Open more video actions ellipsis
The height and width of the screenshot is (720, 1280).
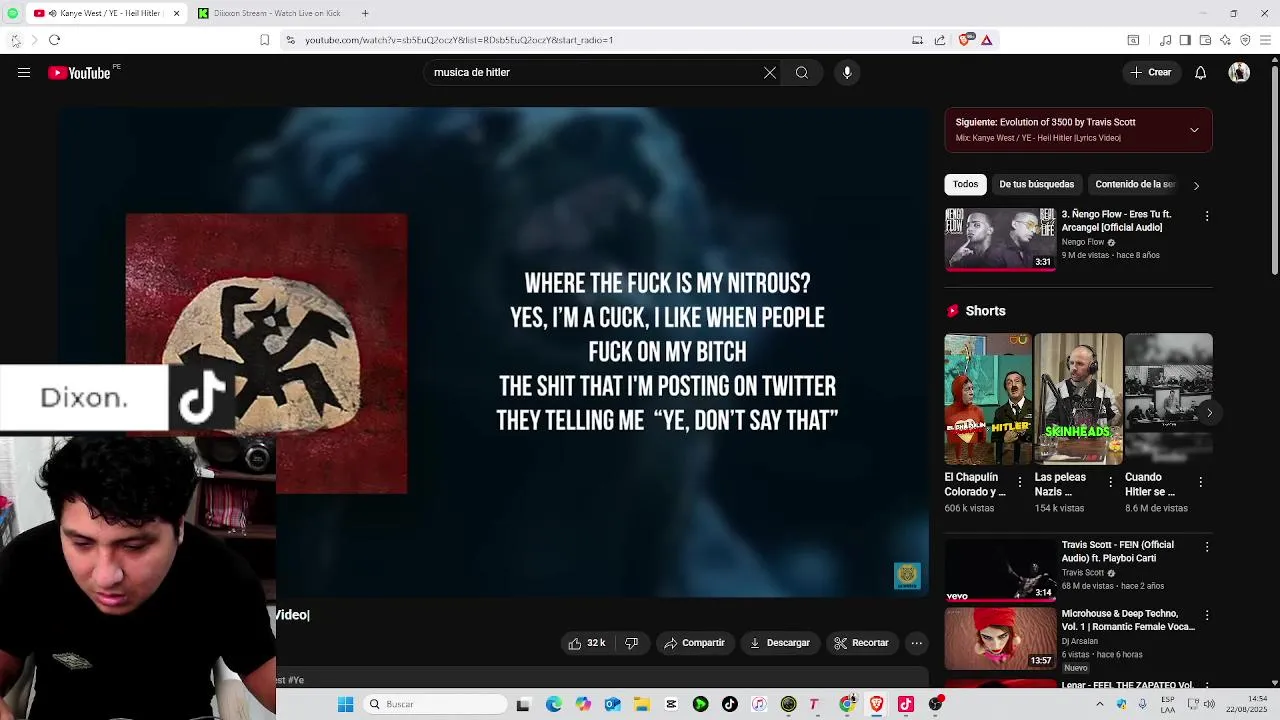click(x=916, y=643)
